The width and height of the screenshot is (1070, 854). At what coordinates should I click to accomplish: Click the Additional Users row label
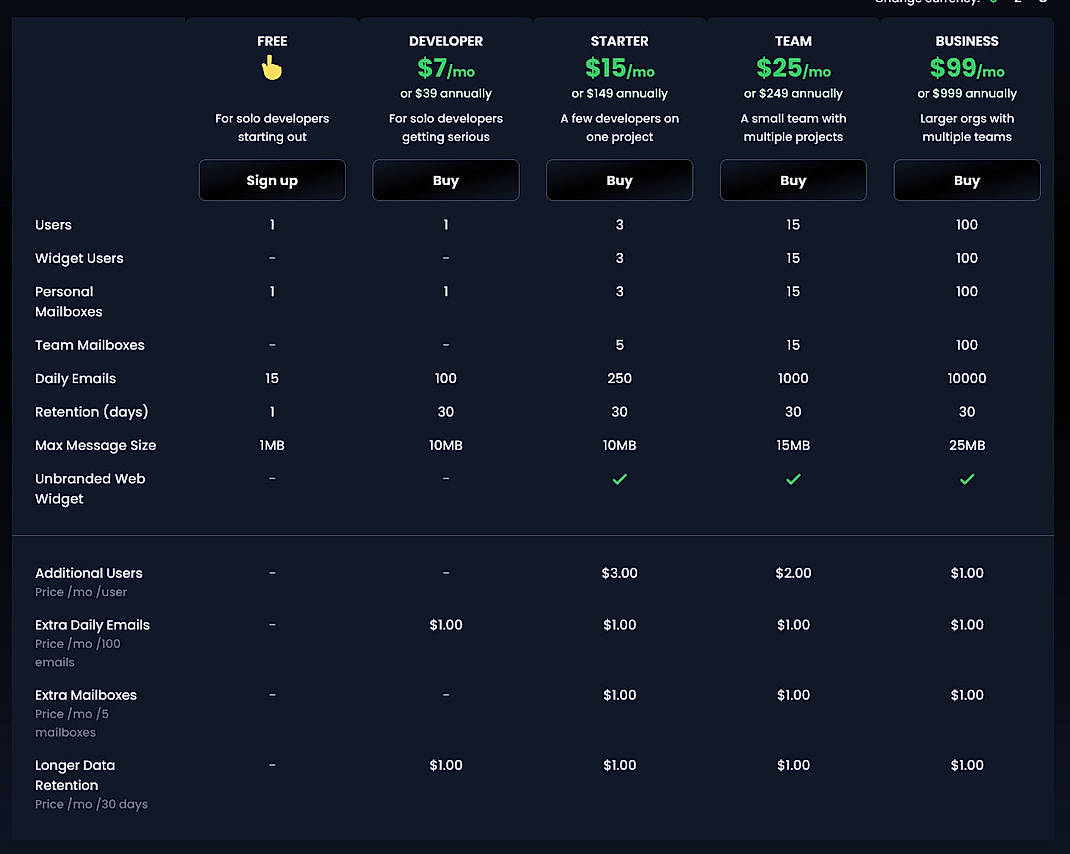tap(89, 573)
